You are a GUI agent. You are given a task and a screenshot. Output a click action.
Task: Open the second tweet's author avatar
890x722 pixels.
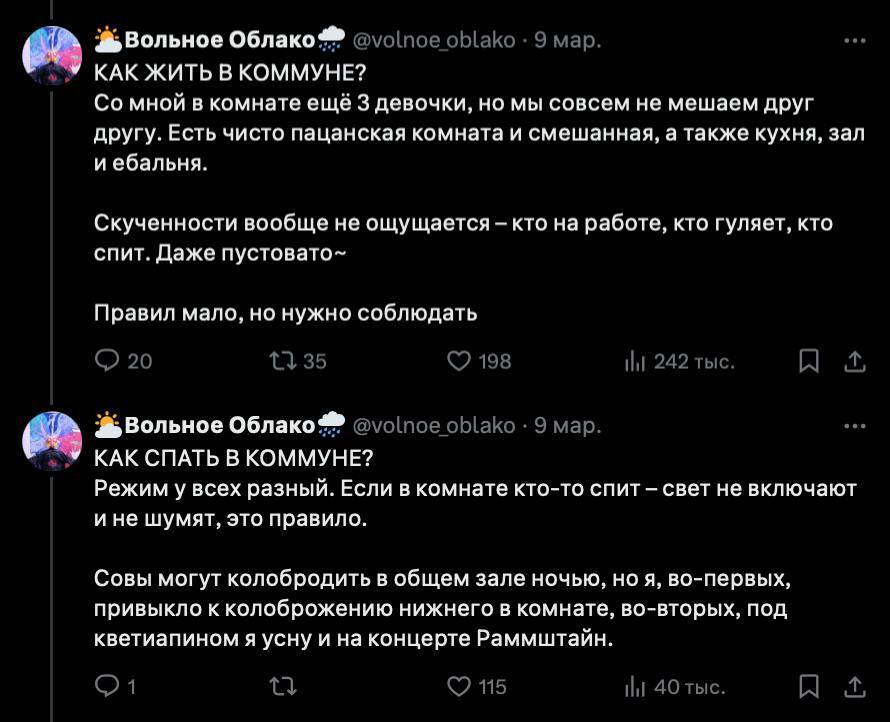pos(52,441)
